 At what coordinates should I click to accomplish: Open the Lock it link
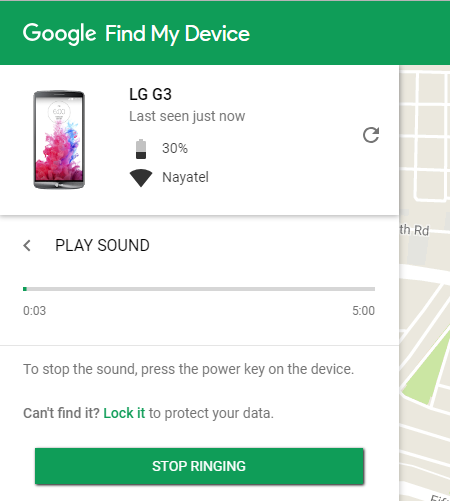(124, 413)
